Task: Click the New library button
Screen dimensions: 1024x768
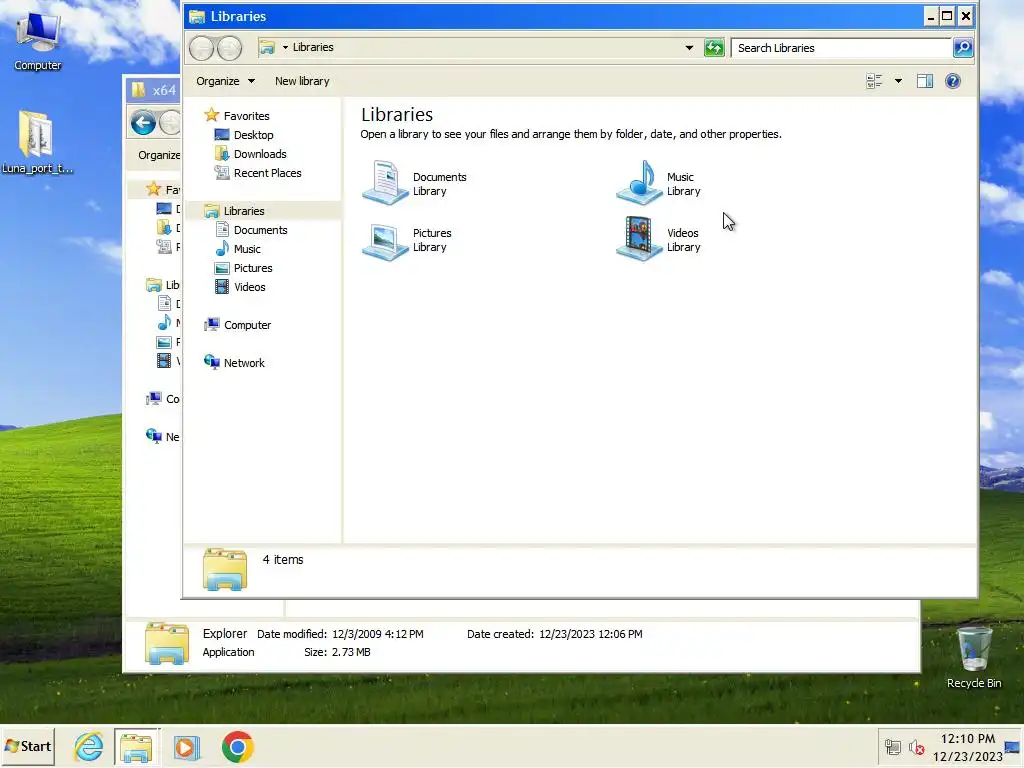Action: click(x=302, y=81)
